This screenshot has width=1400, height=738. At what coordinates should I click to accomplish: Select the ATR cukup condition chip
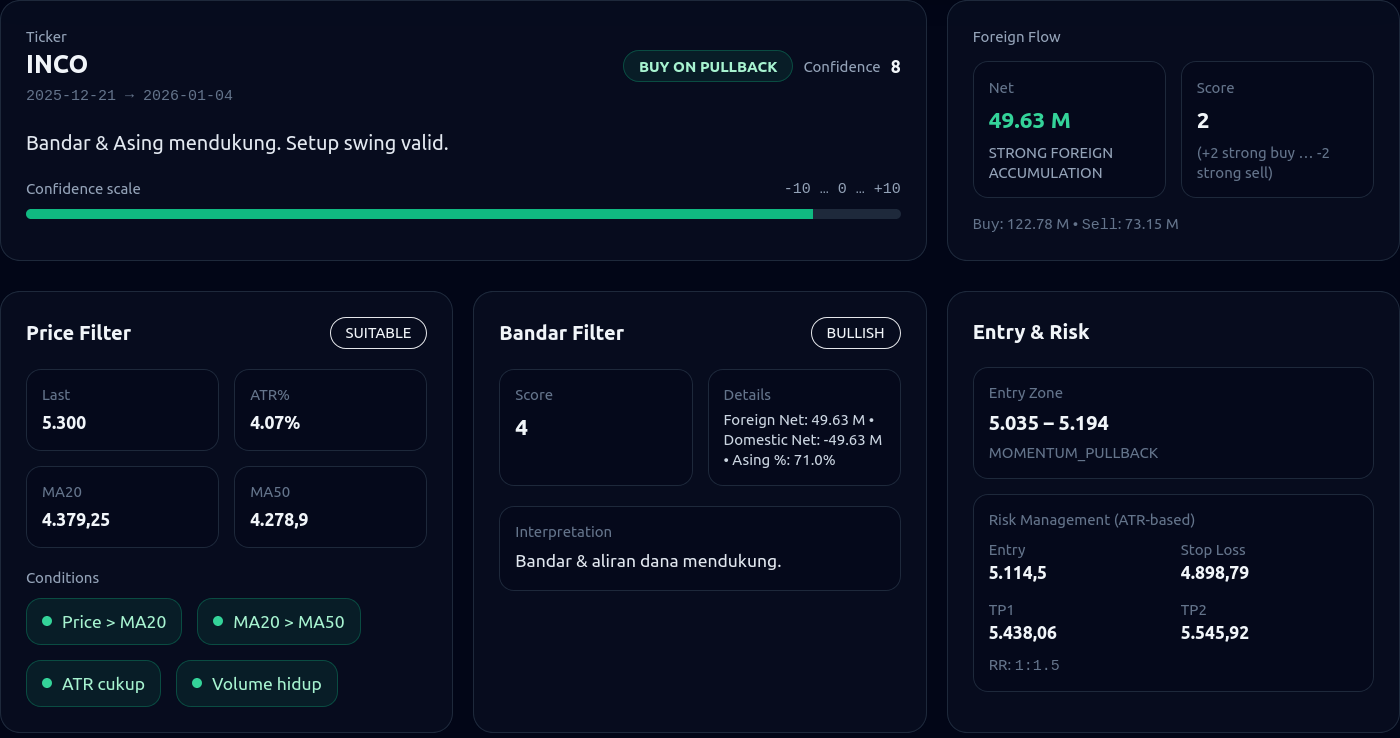pyautogui.click(x=93, y=684)
